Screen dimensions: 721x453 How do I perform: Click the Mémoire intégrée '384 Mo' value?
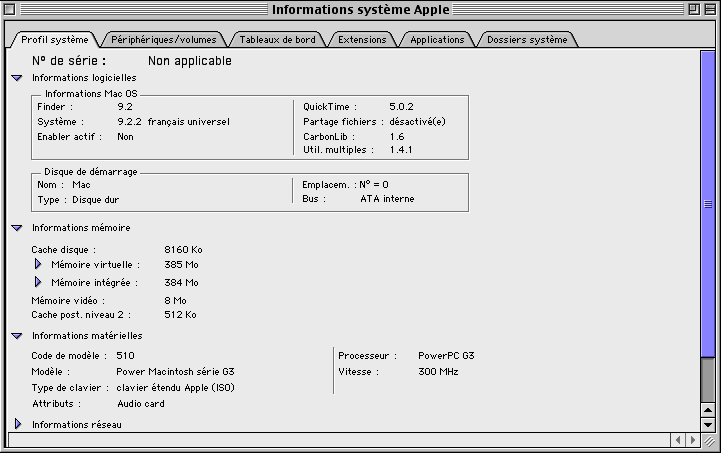pyautogui.click(x=181, y=283)
